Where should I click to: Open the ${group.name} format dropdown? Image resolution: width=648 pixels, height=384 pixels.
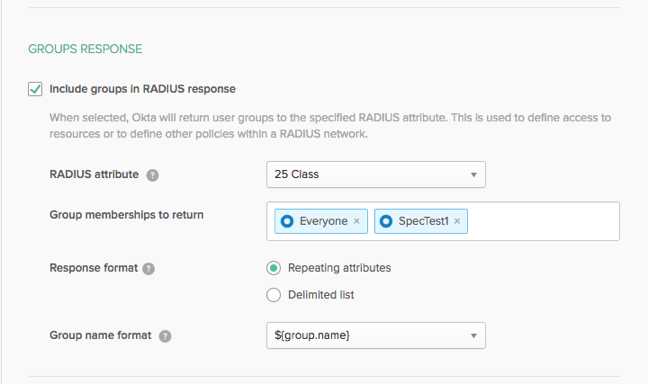pos(376,336)
